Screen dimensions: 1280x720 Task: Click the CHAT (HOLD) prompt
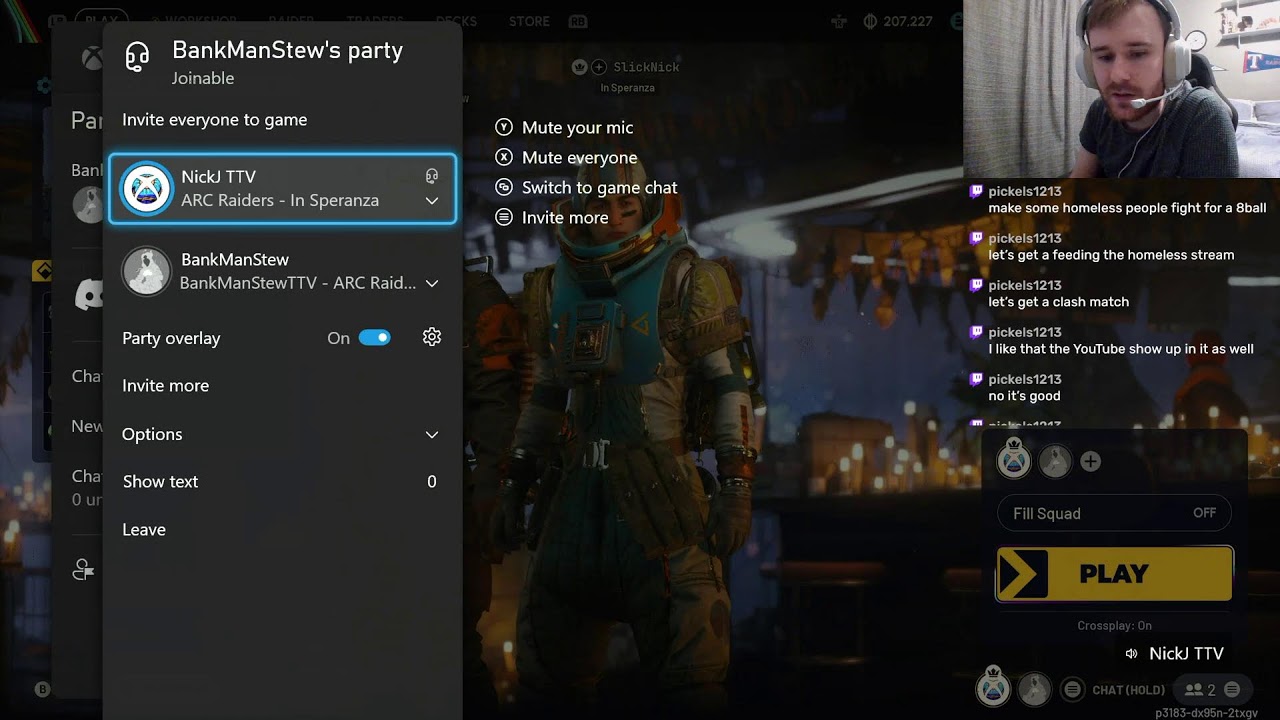click(x=1128, y=690)
